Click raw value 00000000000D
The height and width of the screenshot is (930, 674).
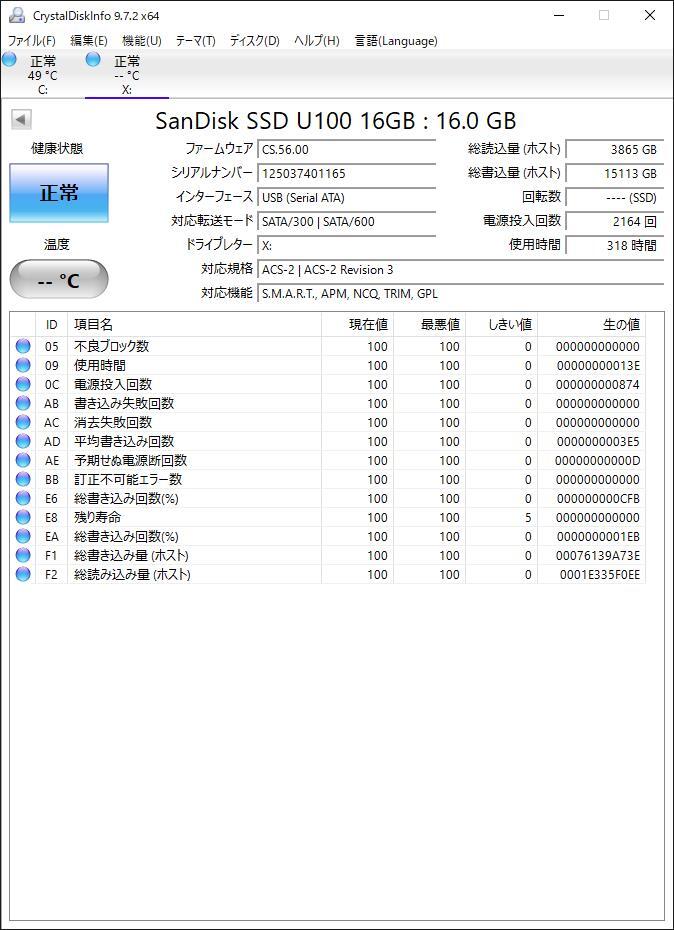(x=597, y=460)
